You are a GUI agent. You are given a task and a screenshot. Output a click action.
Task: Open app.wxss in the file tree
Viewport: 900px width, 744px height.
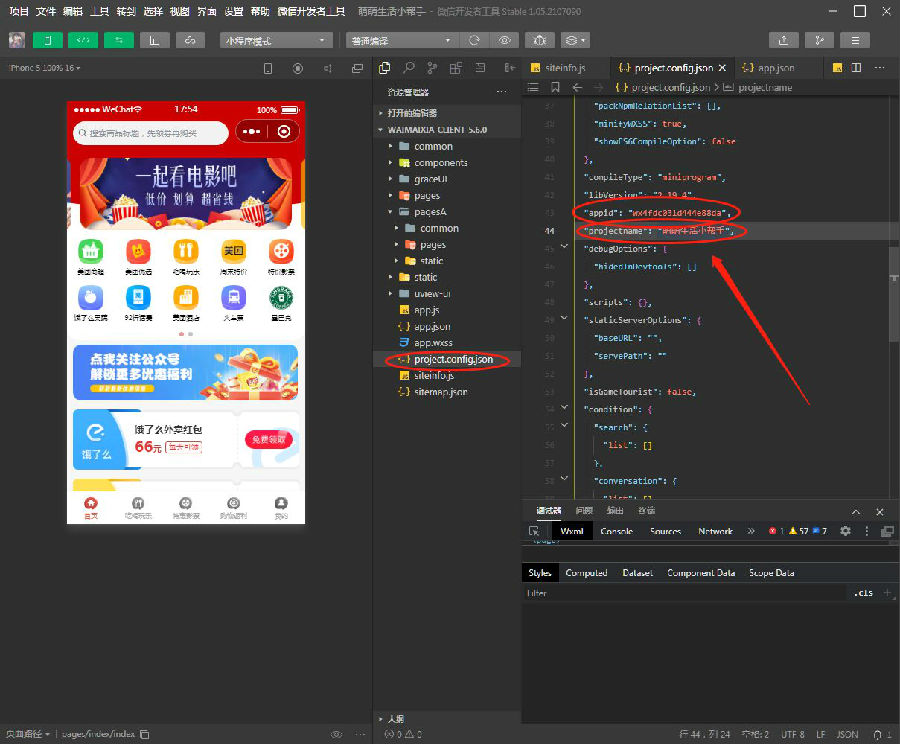433,342
